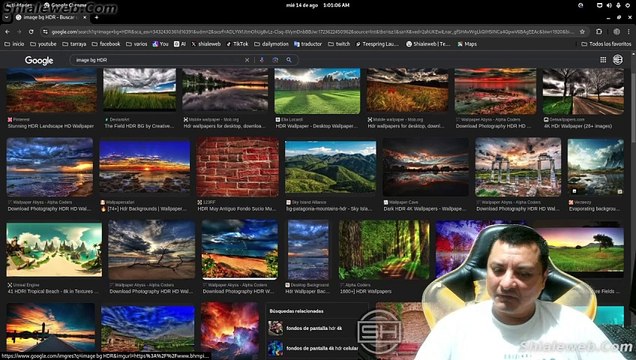Open a new browser tab
This screenshot has width=636, height=360.
(x=97, y=17)
